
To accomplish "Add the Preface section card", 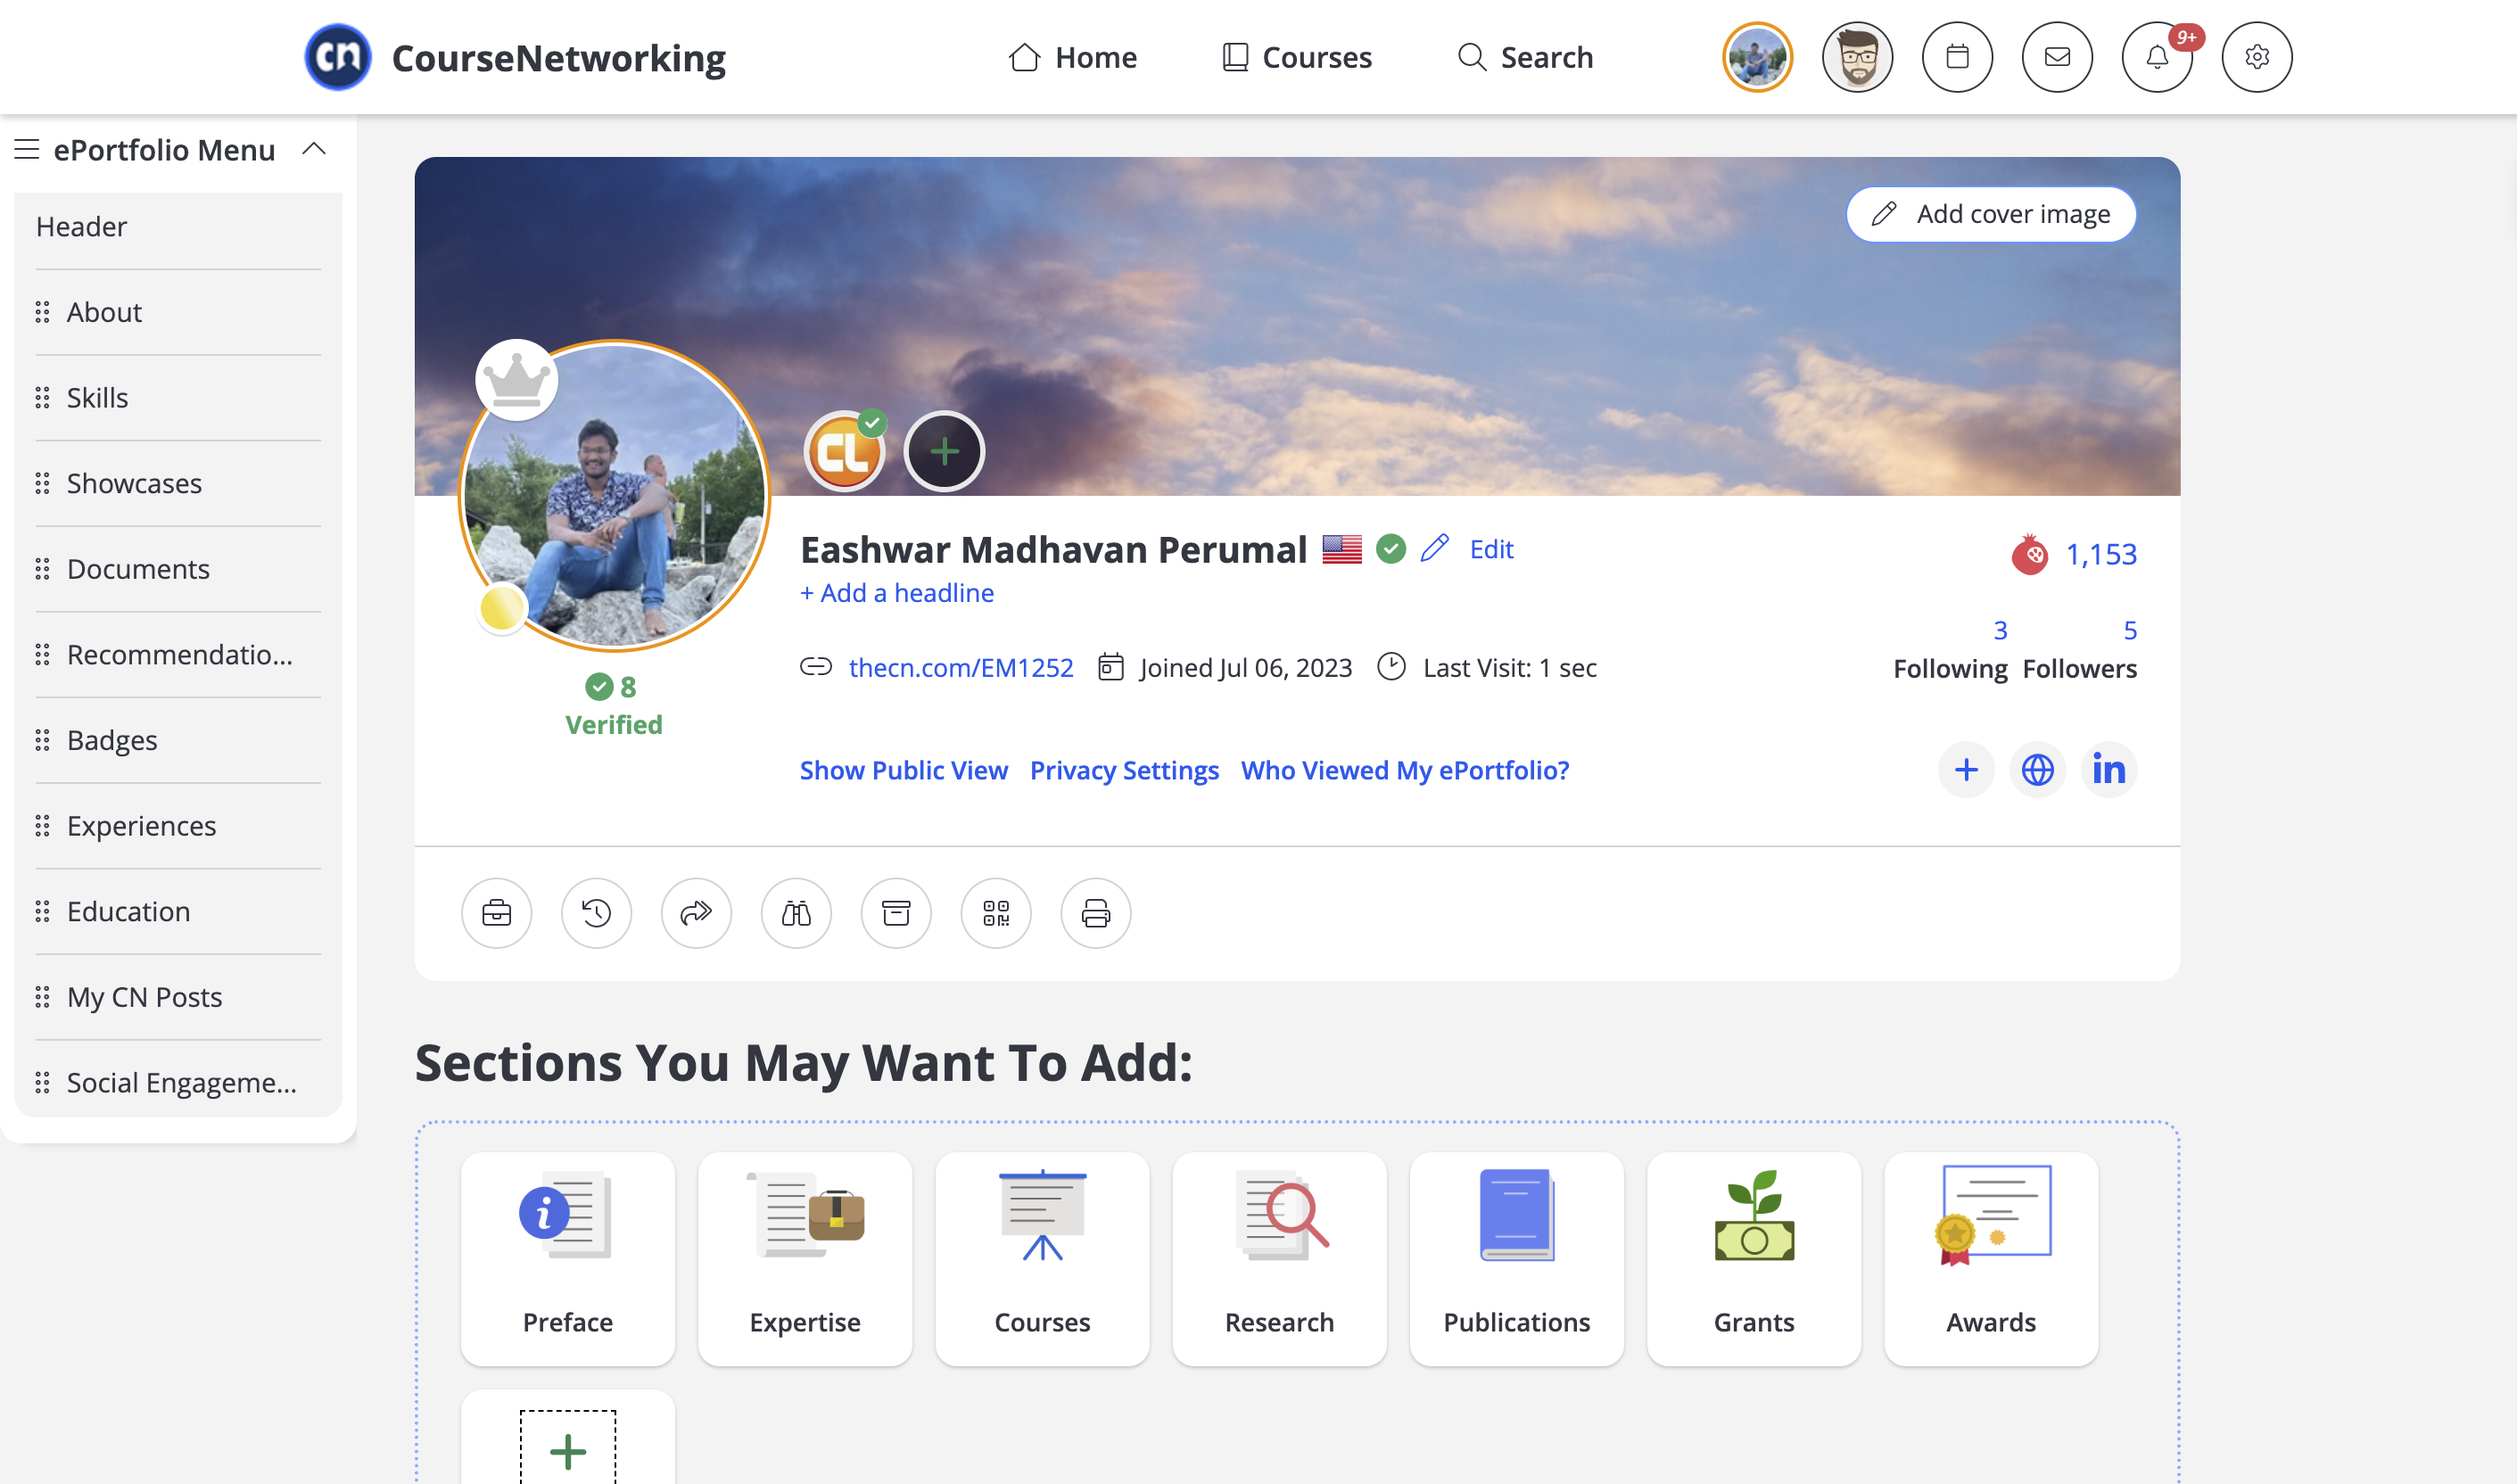I will pos(568,1259).
